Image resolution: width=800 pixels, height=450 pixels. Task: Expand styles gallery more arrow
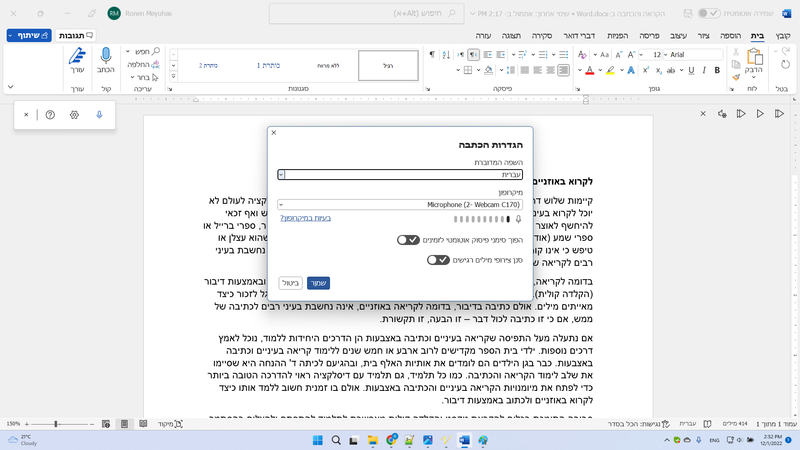(173, 77)
